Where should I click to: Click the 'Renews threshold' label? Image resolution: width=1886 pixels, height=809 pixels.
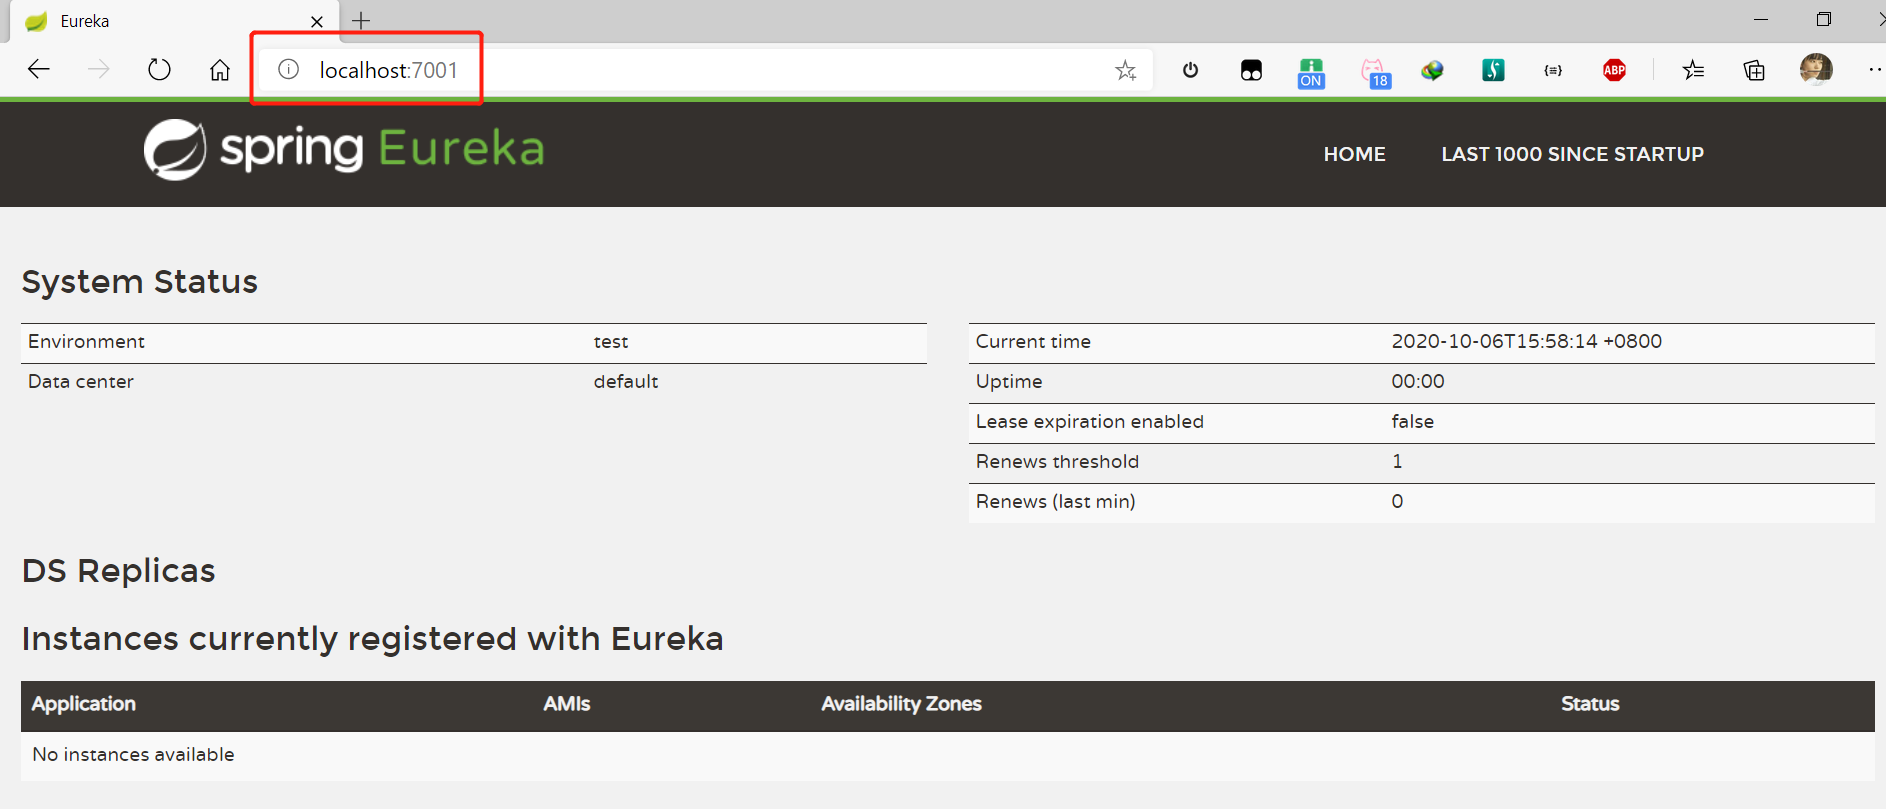(1057, 461)
